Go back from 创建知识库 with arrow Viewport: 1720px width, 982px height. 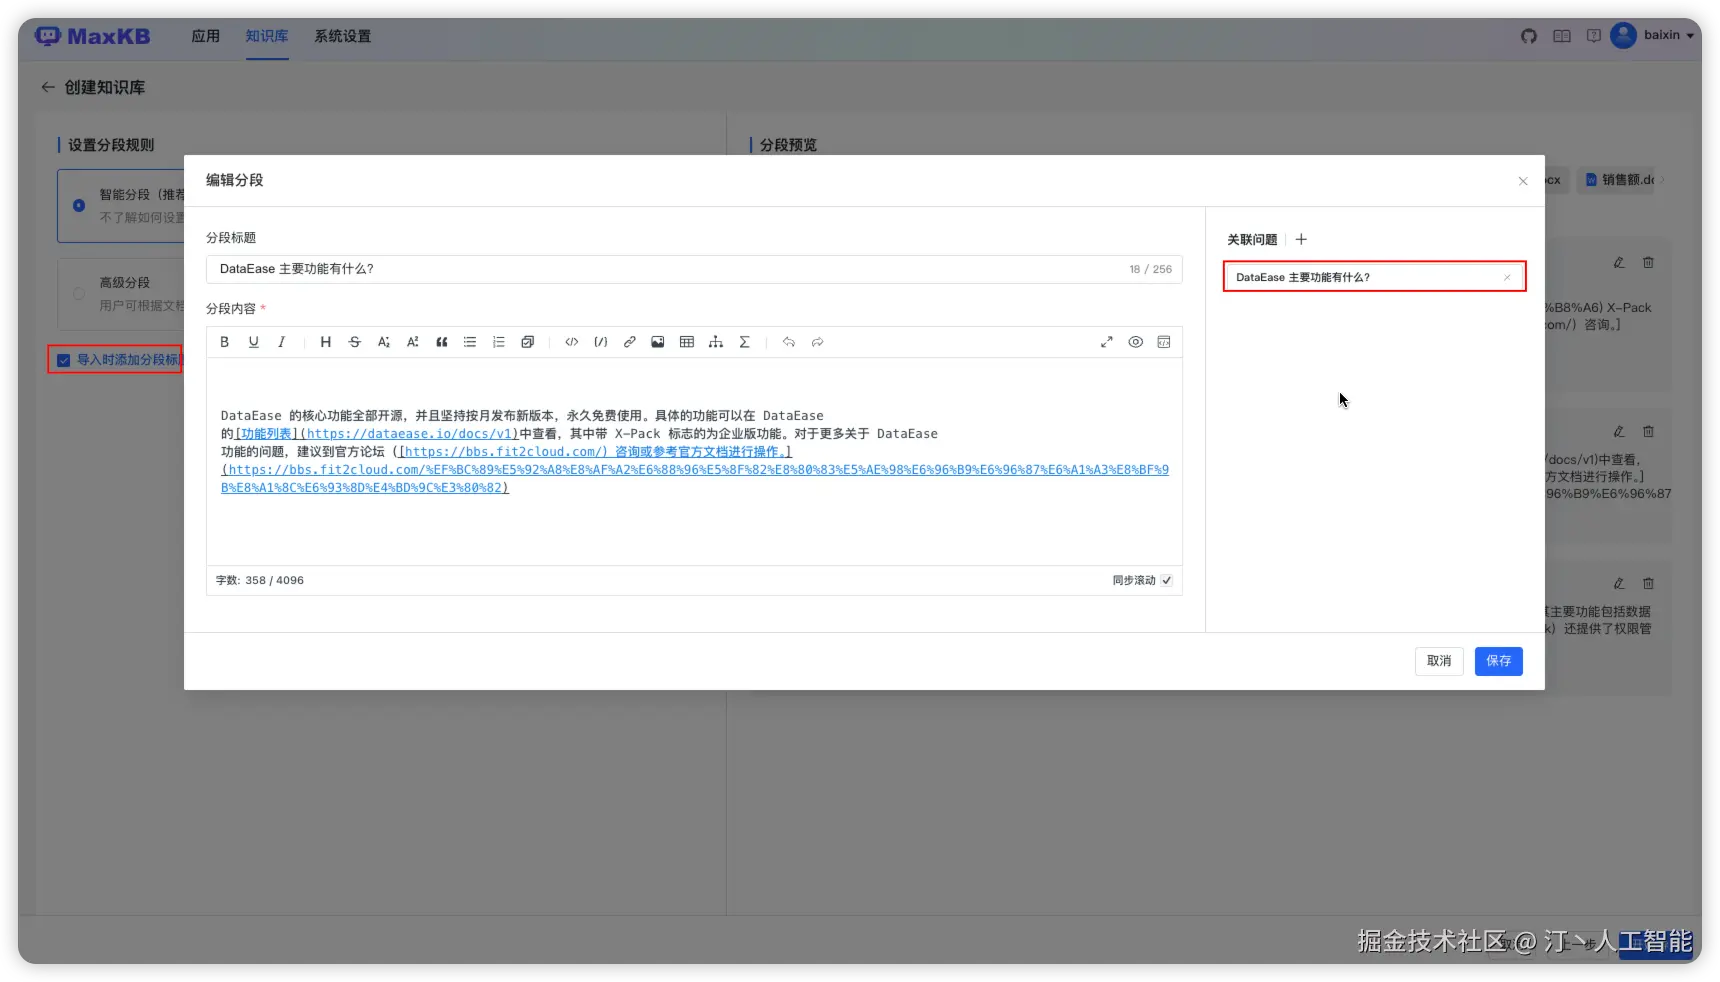tap(47, 87)
